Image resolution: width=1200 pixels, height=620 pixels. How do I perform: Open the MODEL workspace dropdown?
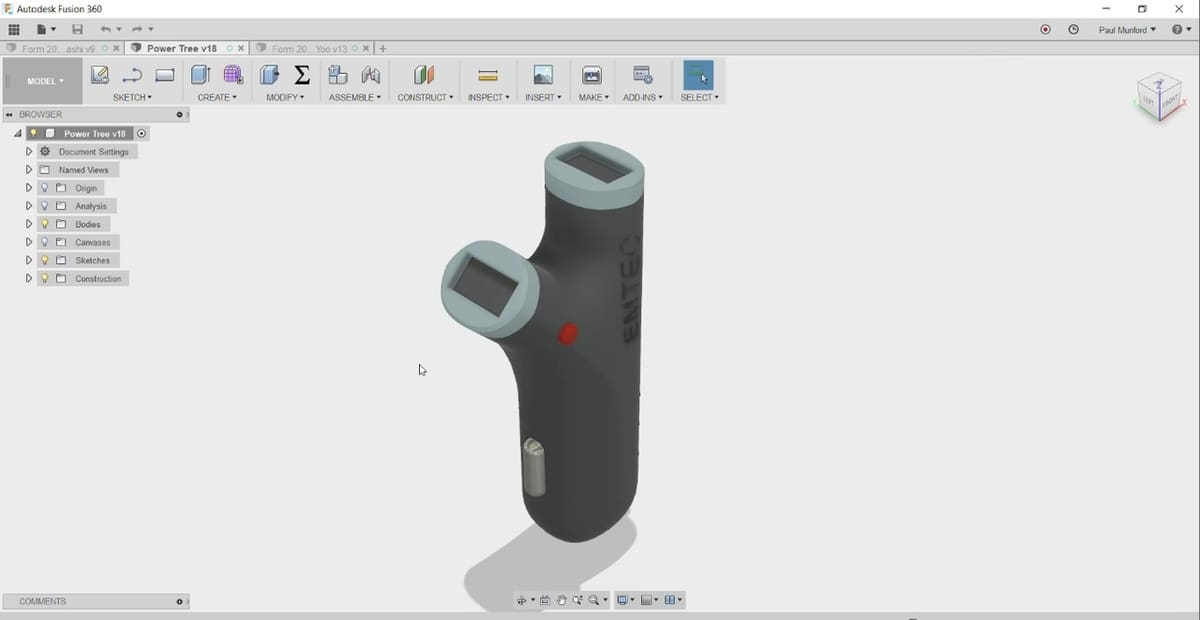(44, 81)
